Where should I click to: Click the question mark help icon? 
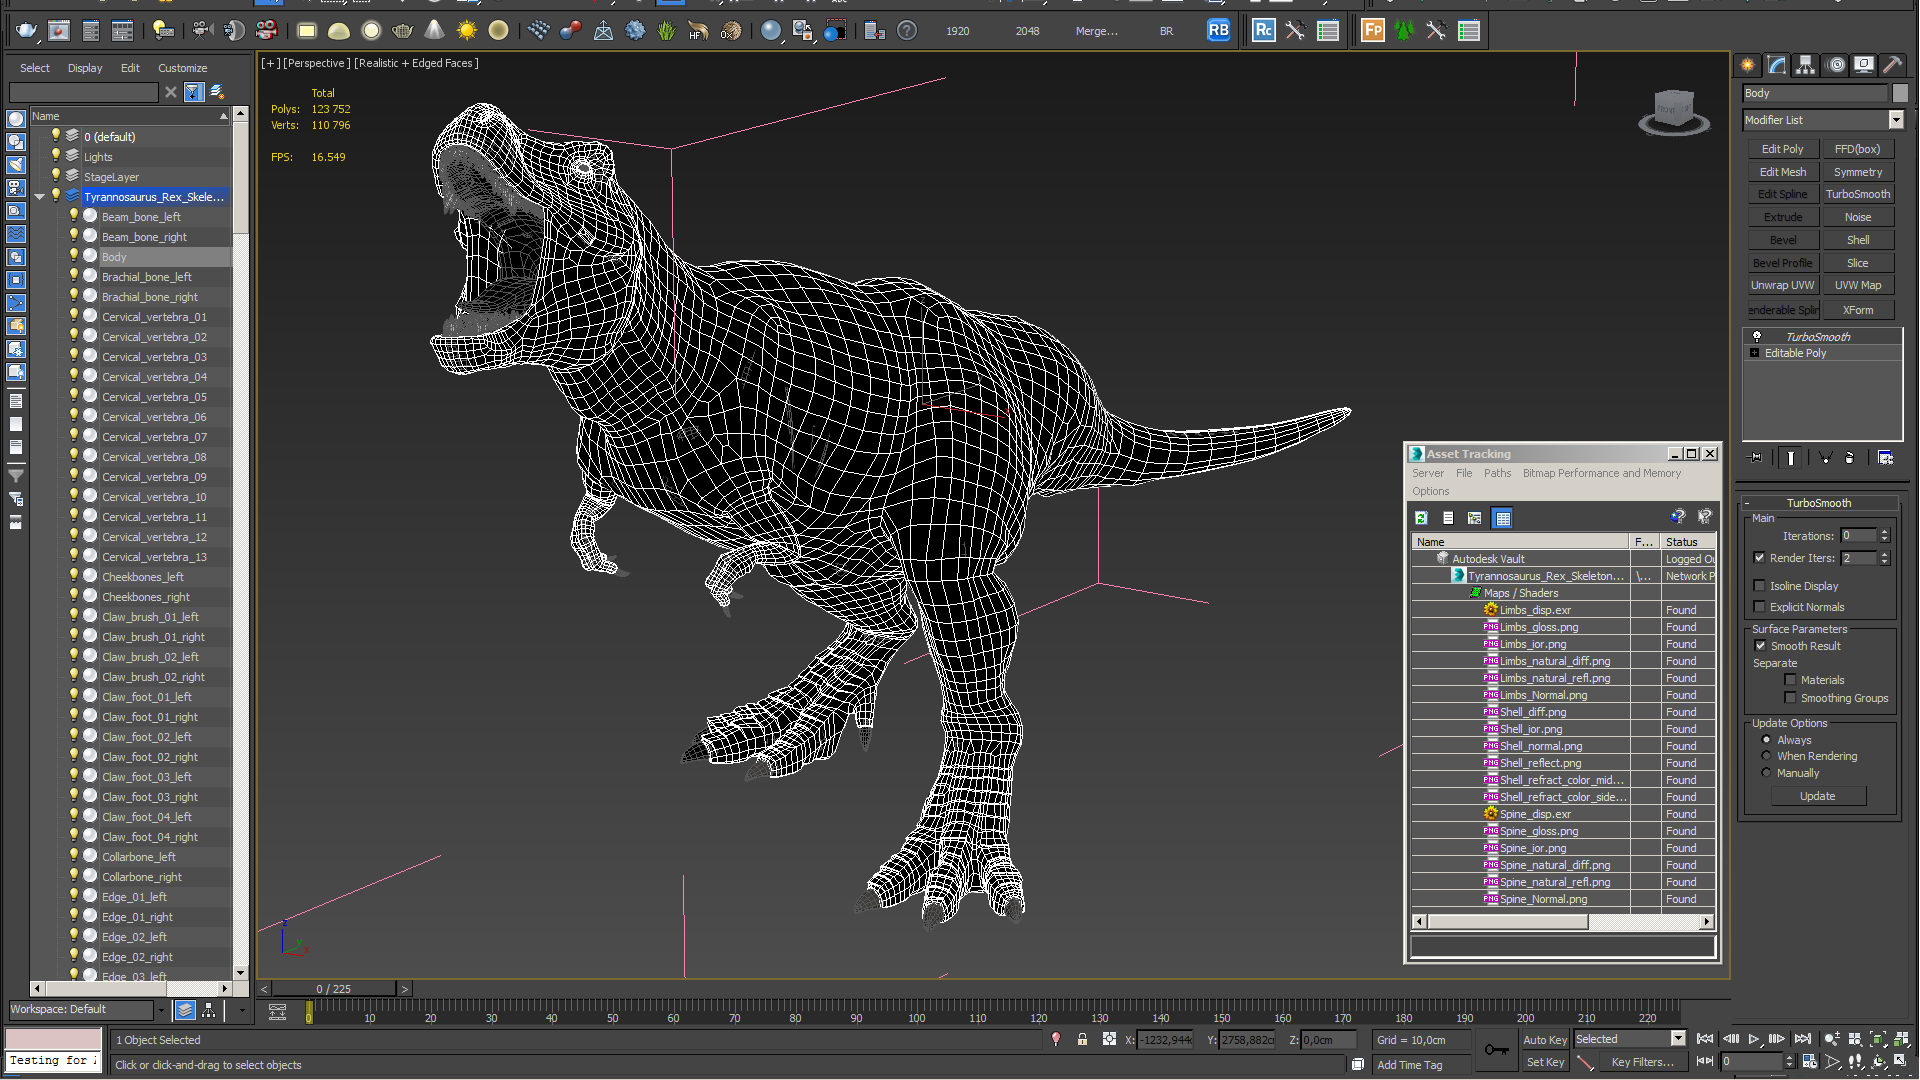[x=907, y=31]
